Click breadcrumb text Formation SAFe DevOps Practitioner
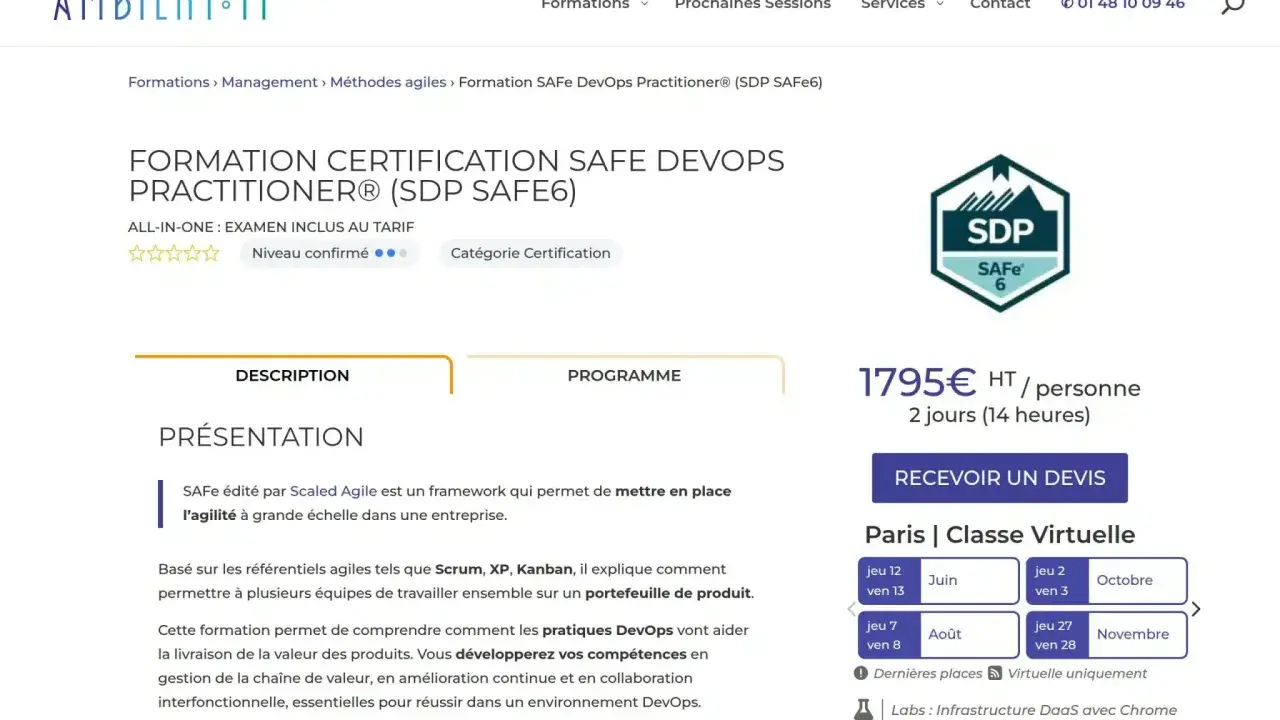The height and width of the screenshot is (720, 1280). tap(640, 82)
